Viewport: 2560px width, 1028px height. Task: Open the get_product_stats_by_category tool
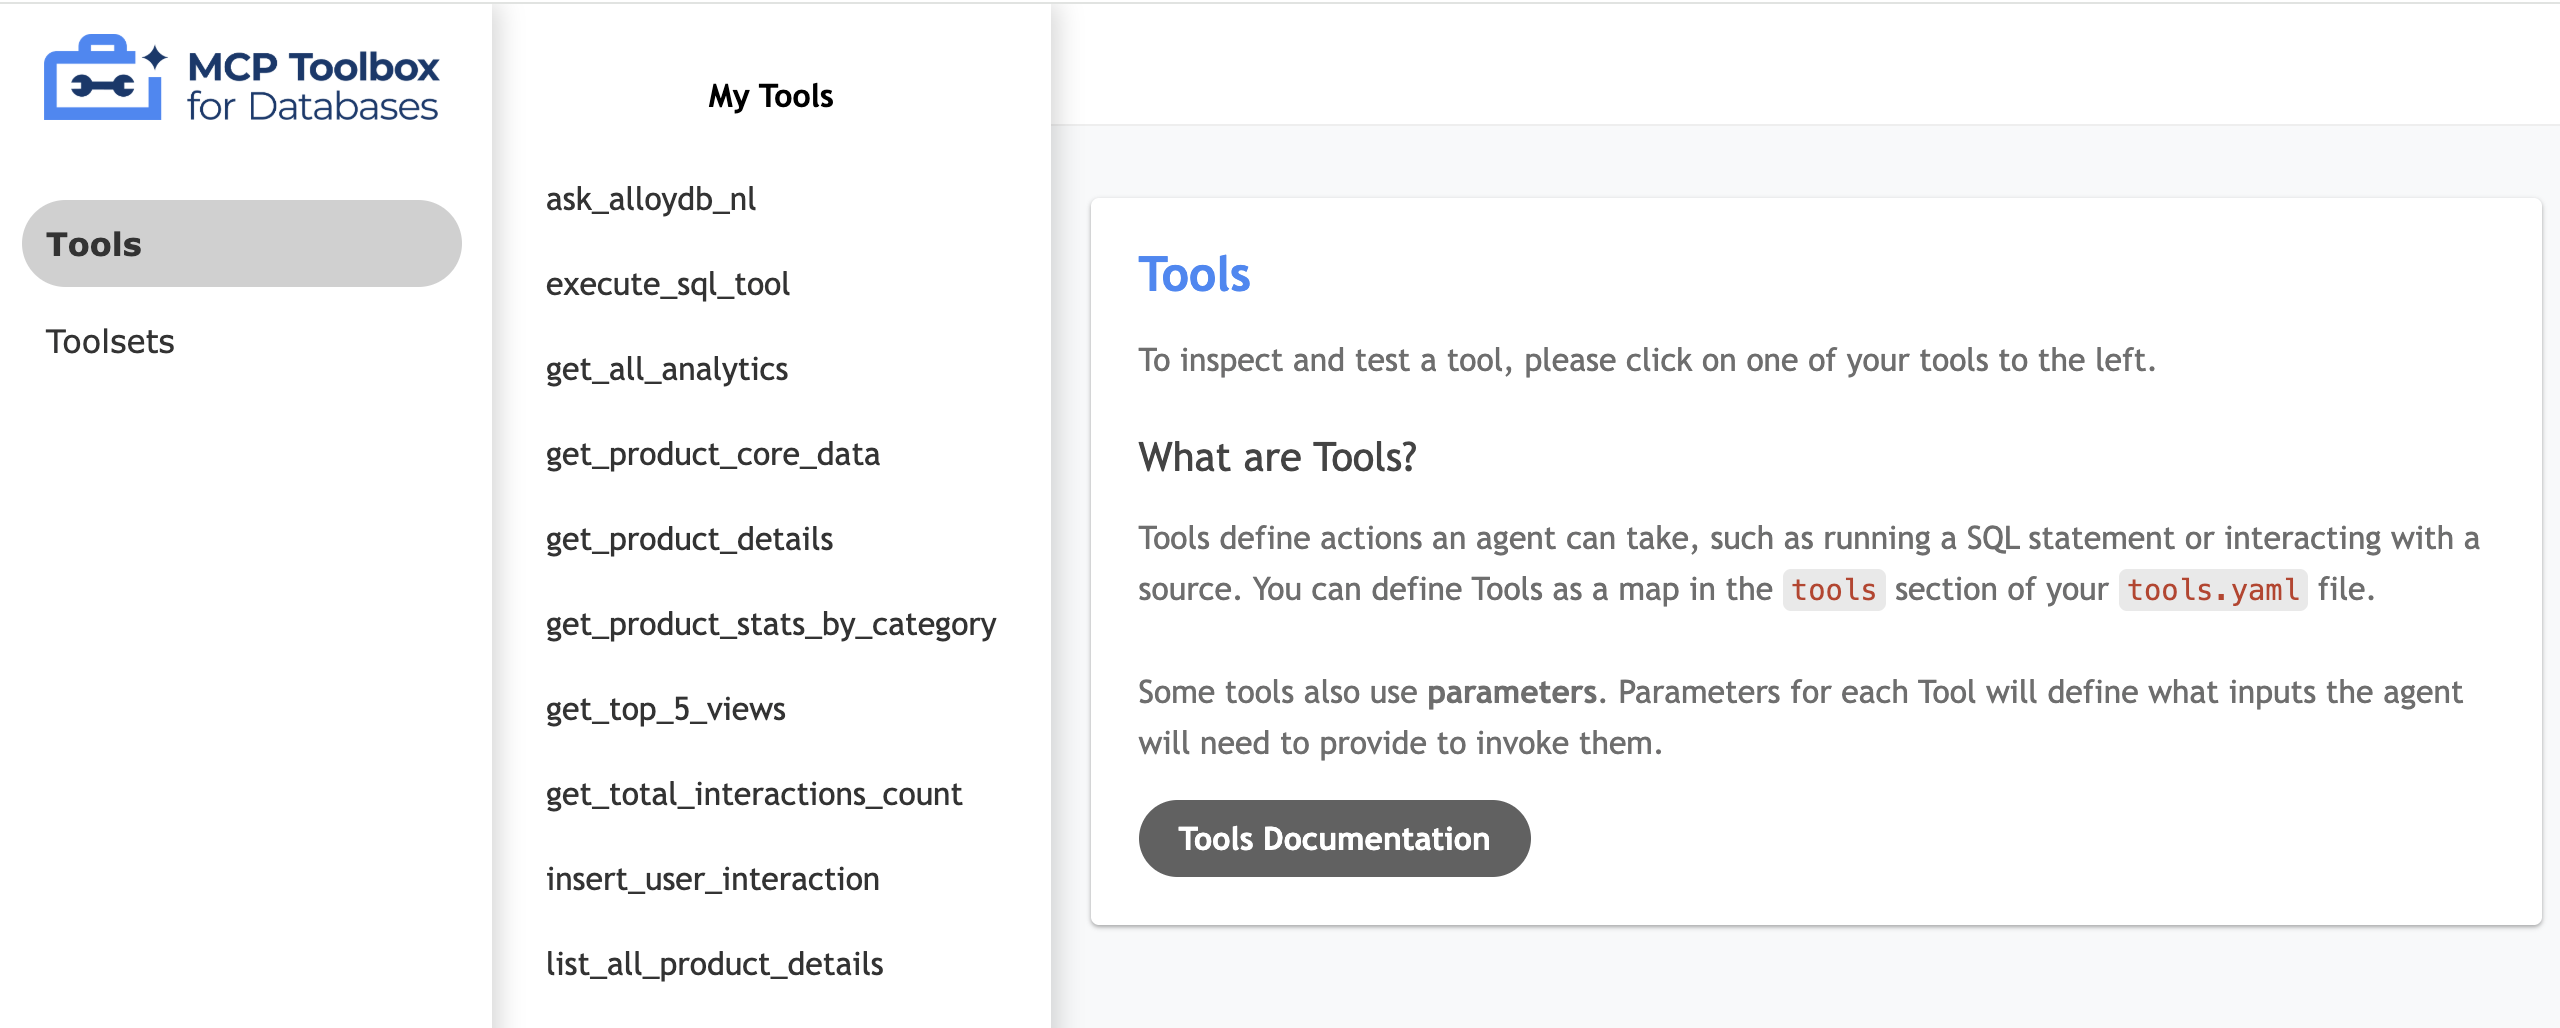click(771, 624)
